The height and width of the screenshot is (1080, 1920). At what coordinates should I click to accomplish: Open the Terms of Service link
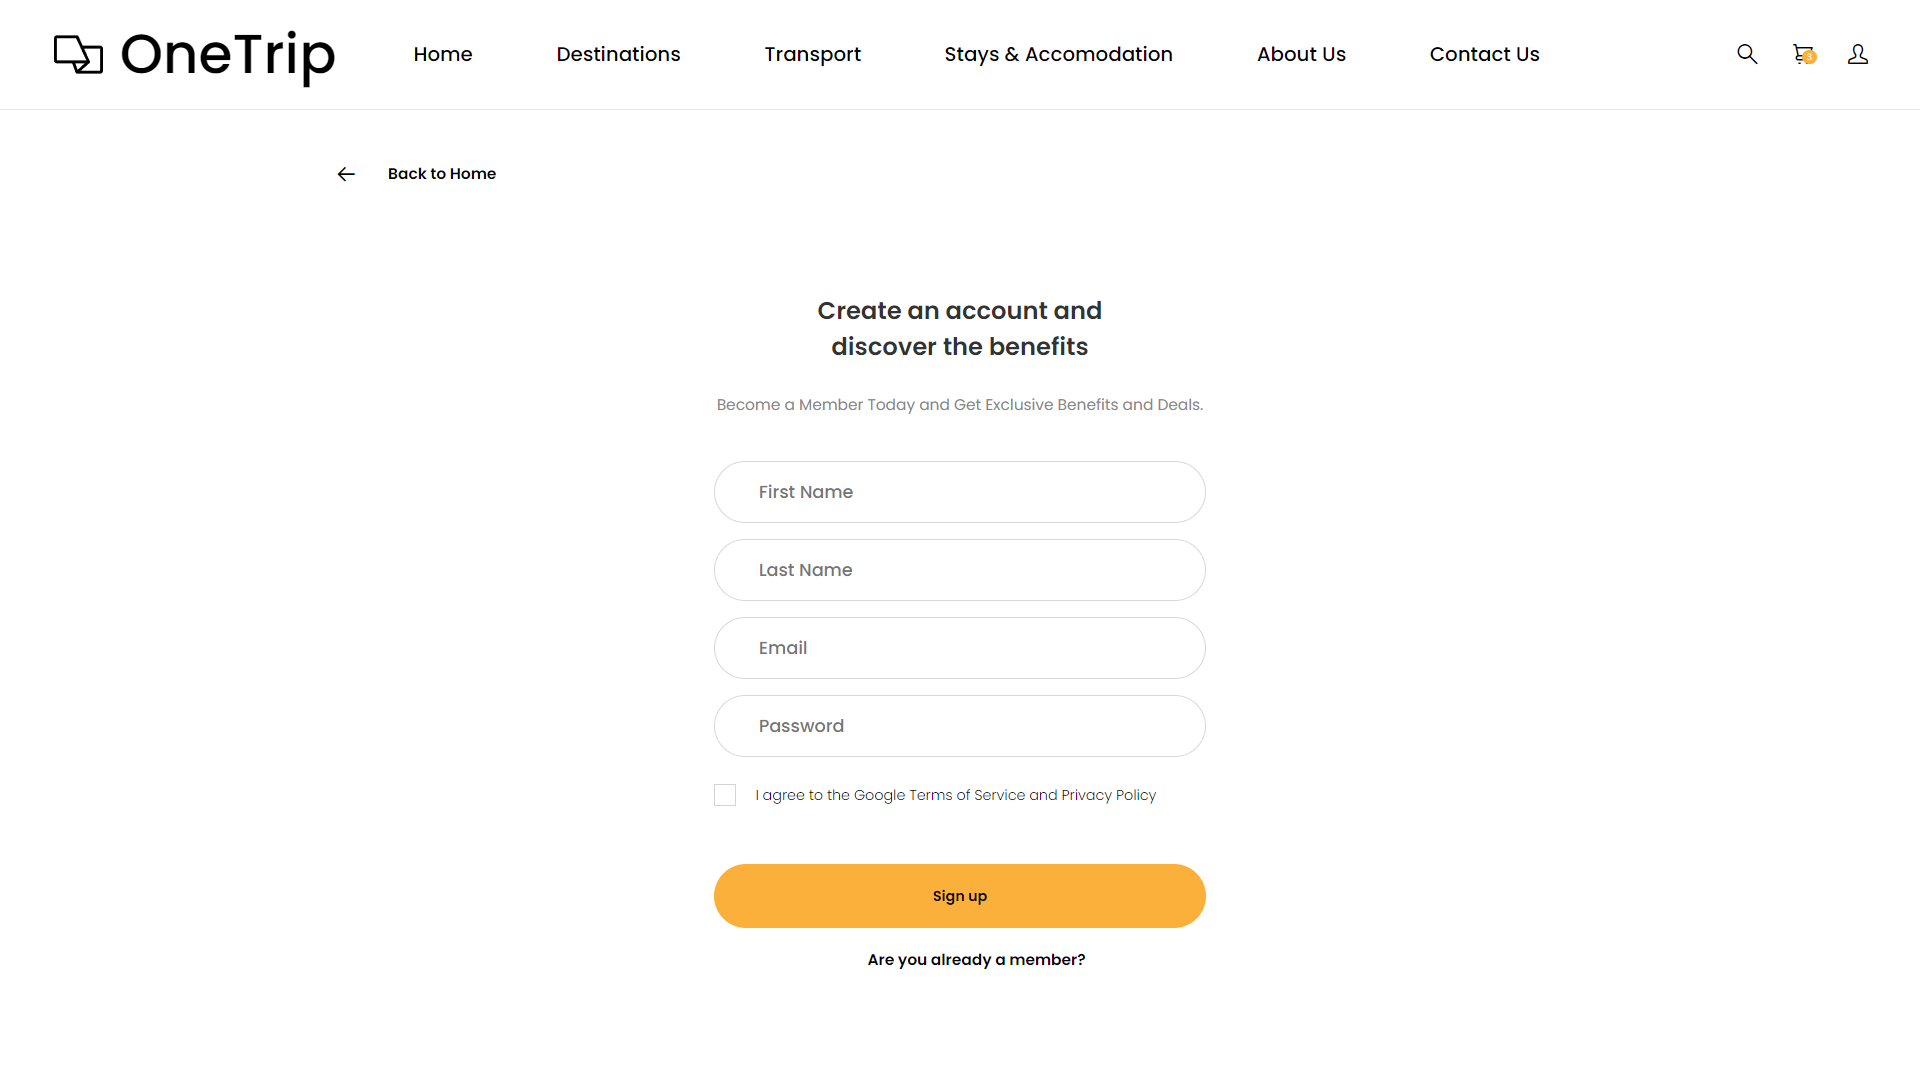click(966, 794)
